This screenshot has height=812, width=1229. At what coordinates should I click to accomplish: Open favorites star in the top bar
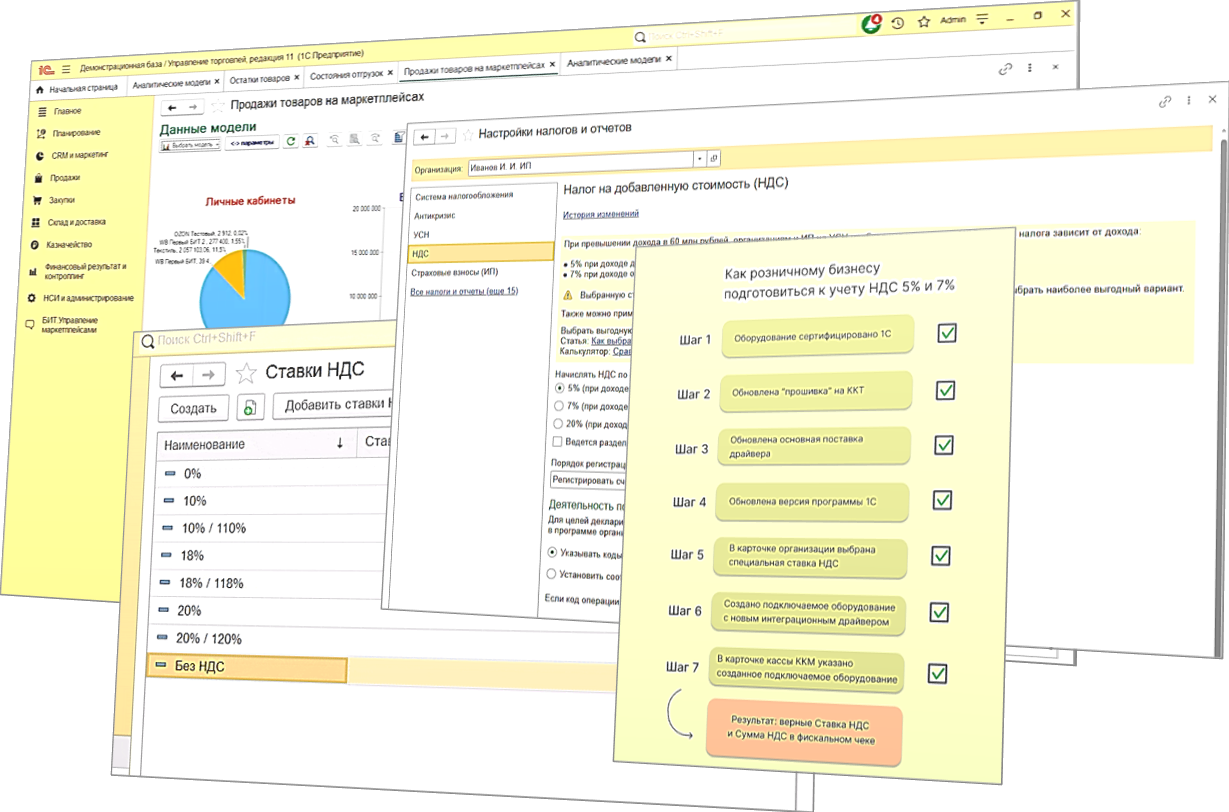click(923, 21)
